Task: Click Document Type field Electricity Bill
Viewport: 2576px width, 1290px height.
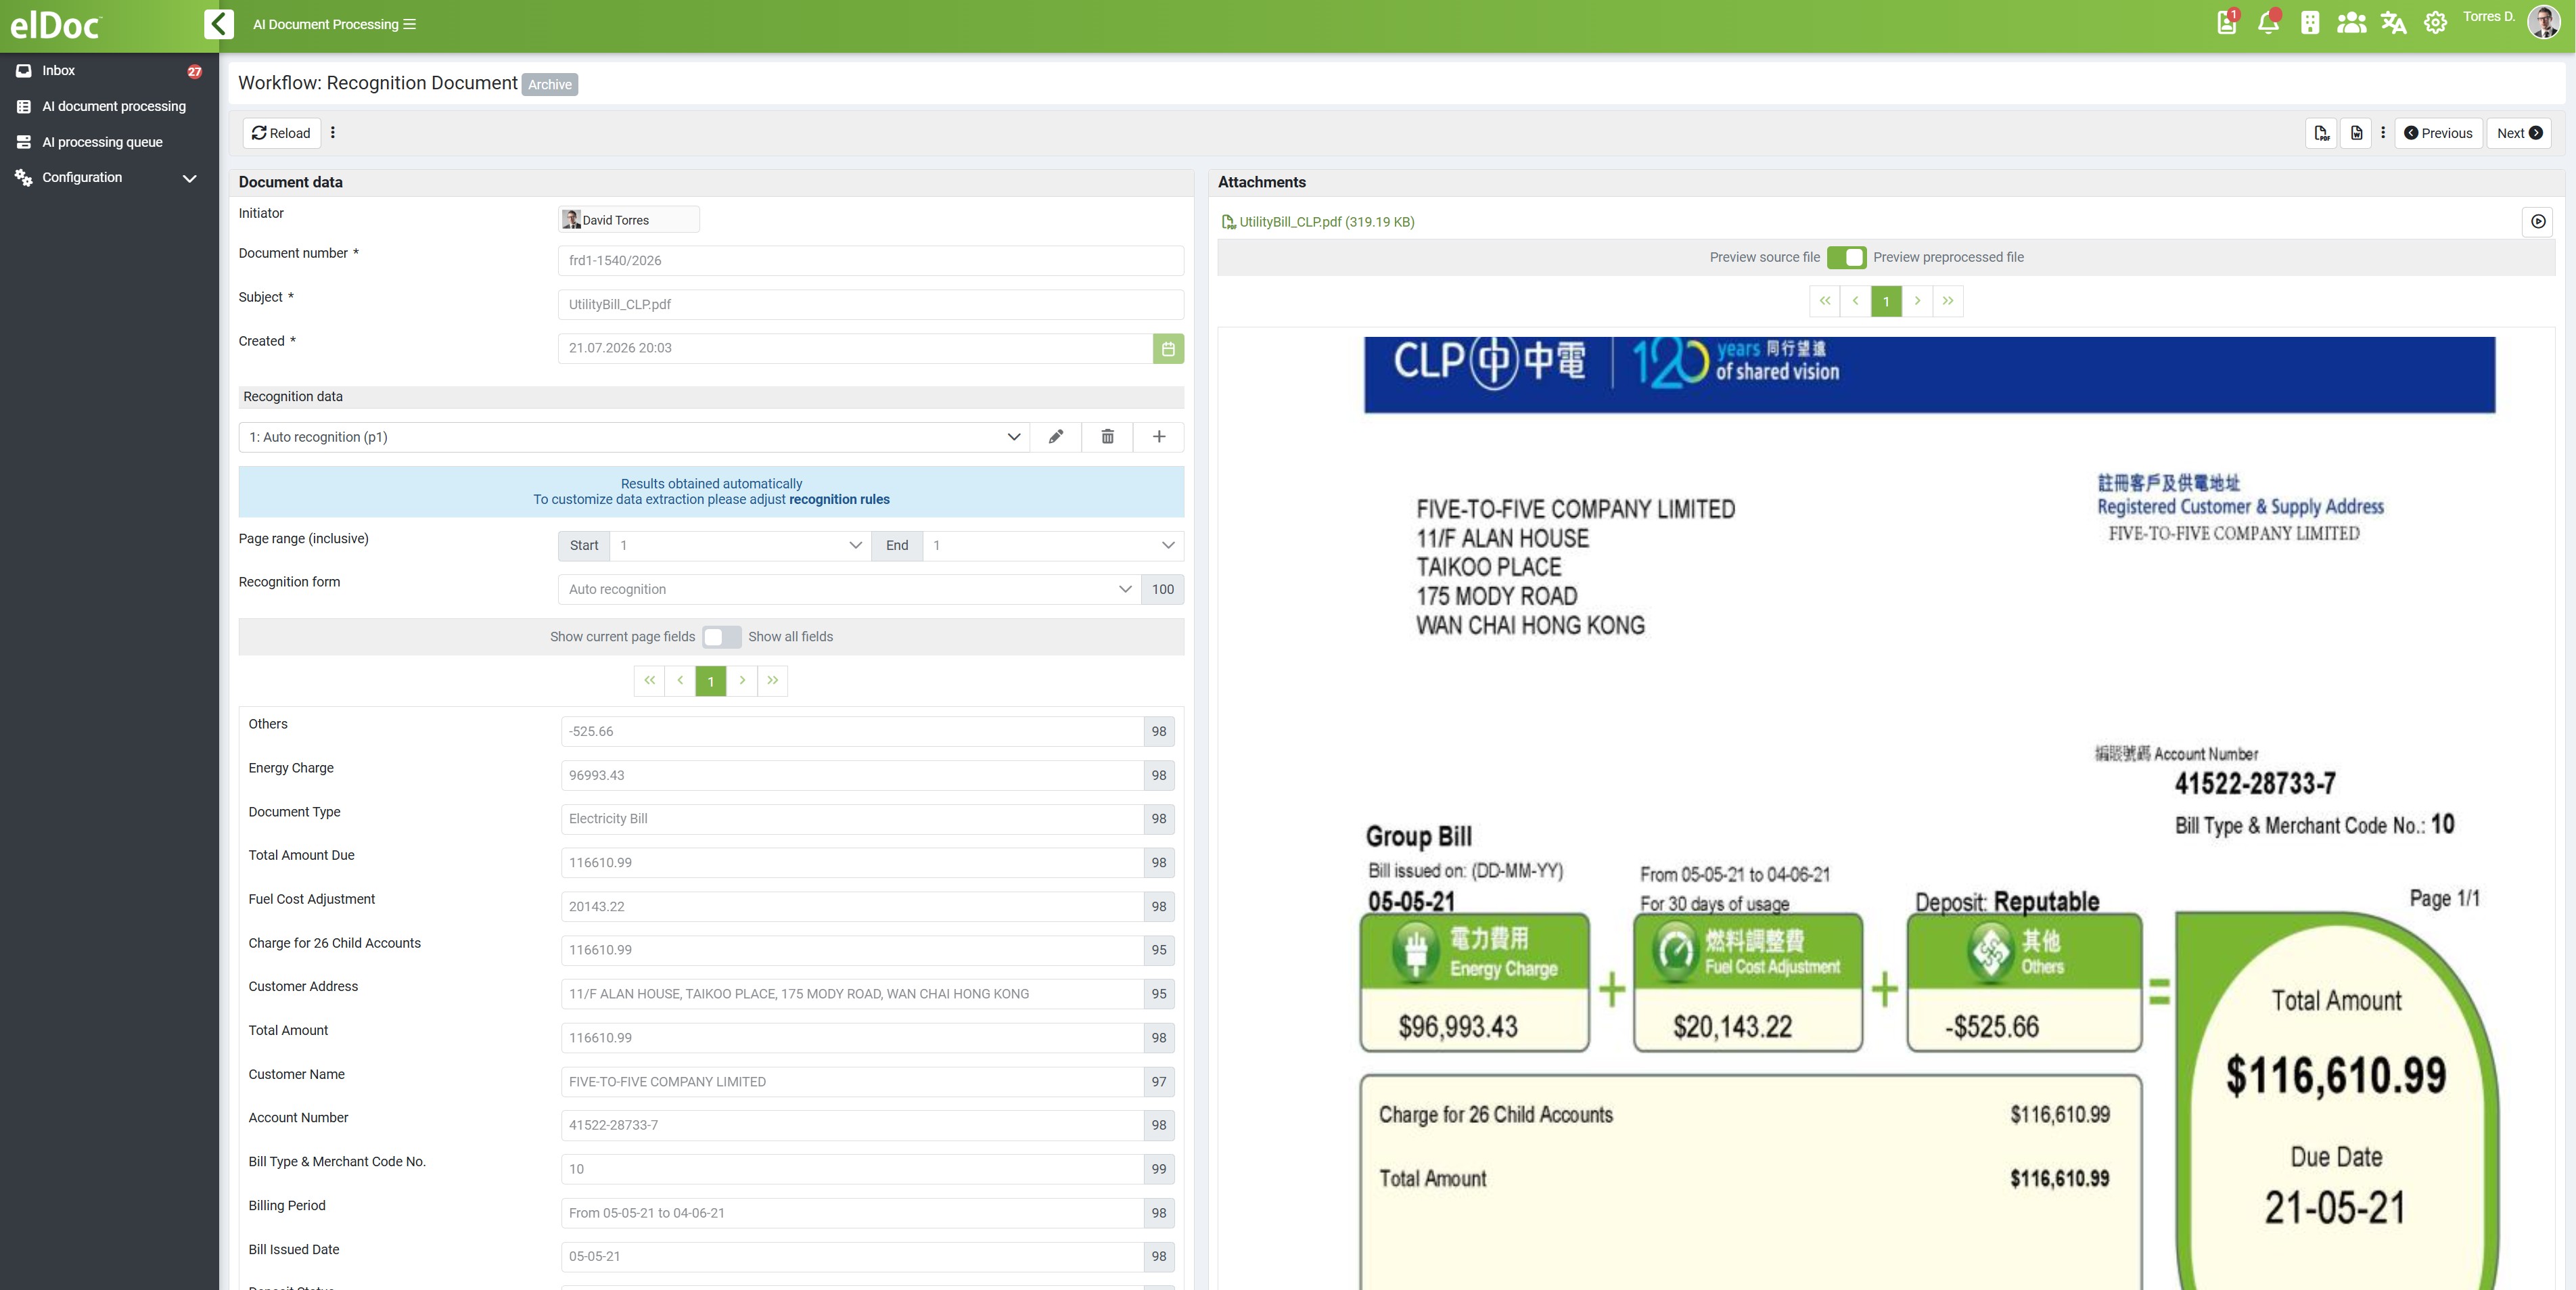Action: tap(852, 819)
